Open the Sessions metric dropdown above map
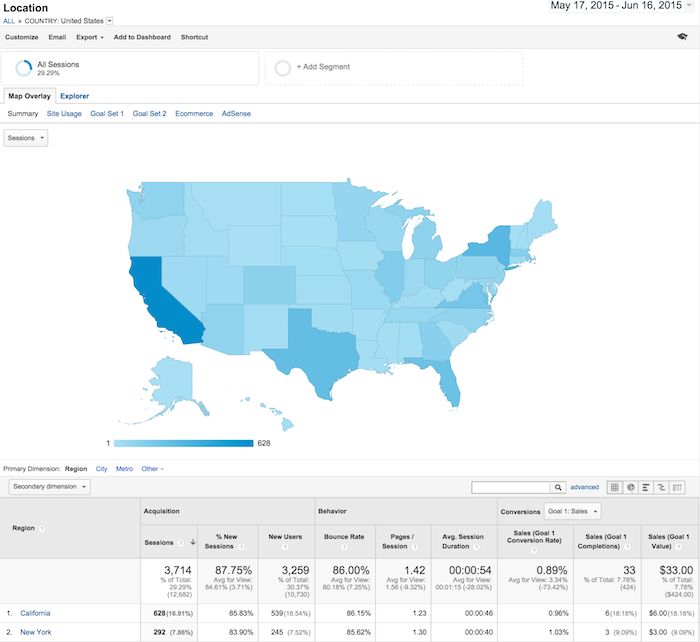 pyautogui.click(x=26, y=138)
